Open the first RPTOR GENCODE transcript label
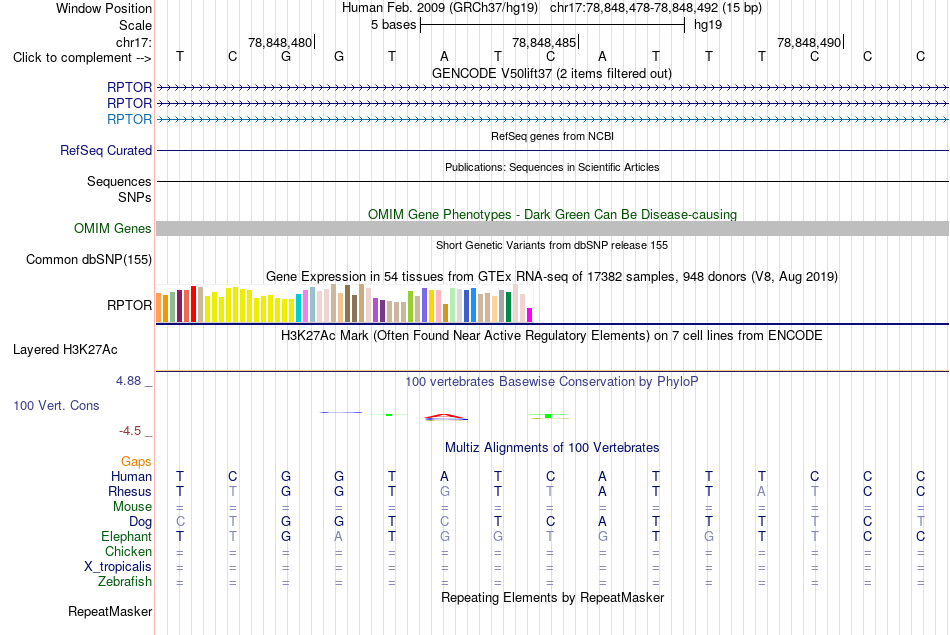This screenshot has height=635, width=950. (129, 87)
